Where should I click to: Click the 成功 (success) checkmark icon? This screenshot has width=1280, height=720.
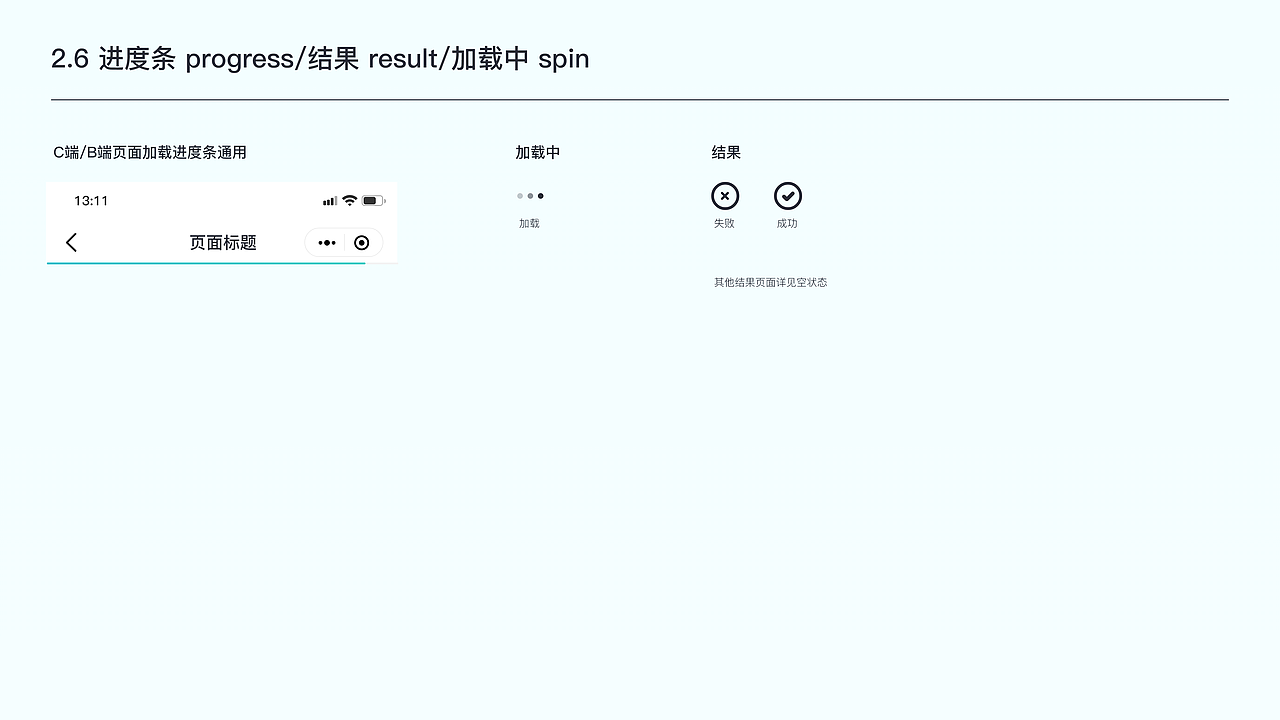[787, 195]
